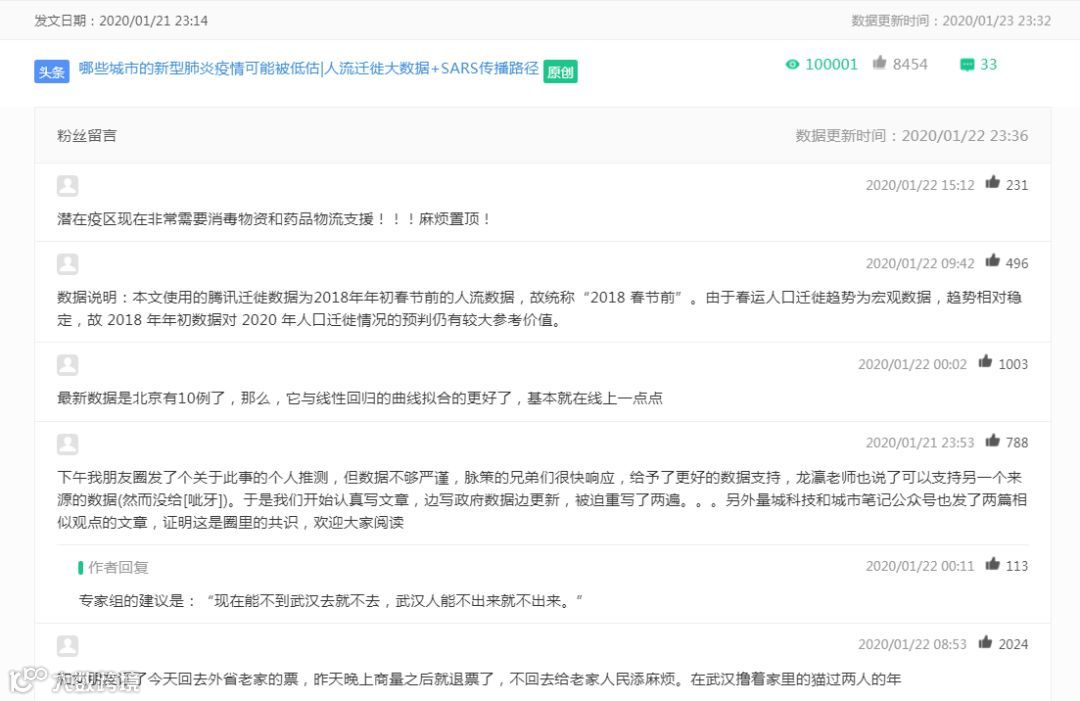
Task: Click the comment starting 下午我朋友圈发了个关于此事
Action: pyautogui.click(x=542, y=500)
